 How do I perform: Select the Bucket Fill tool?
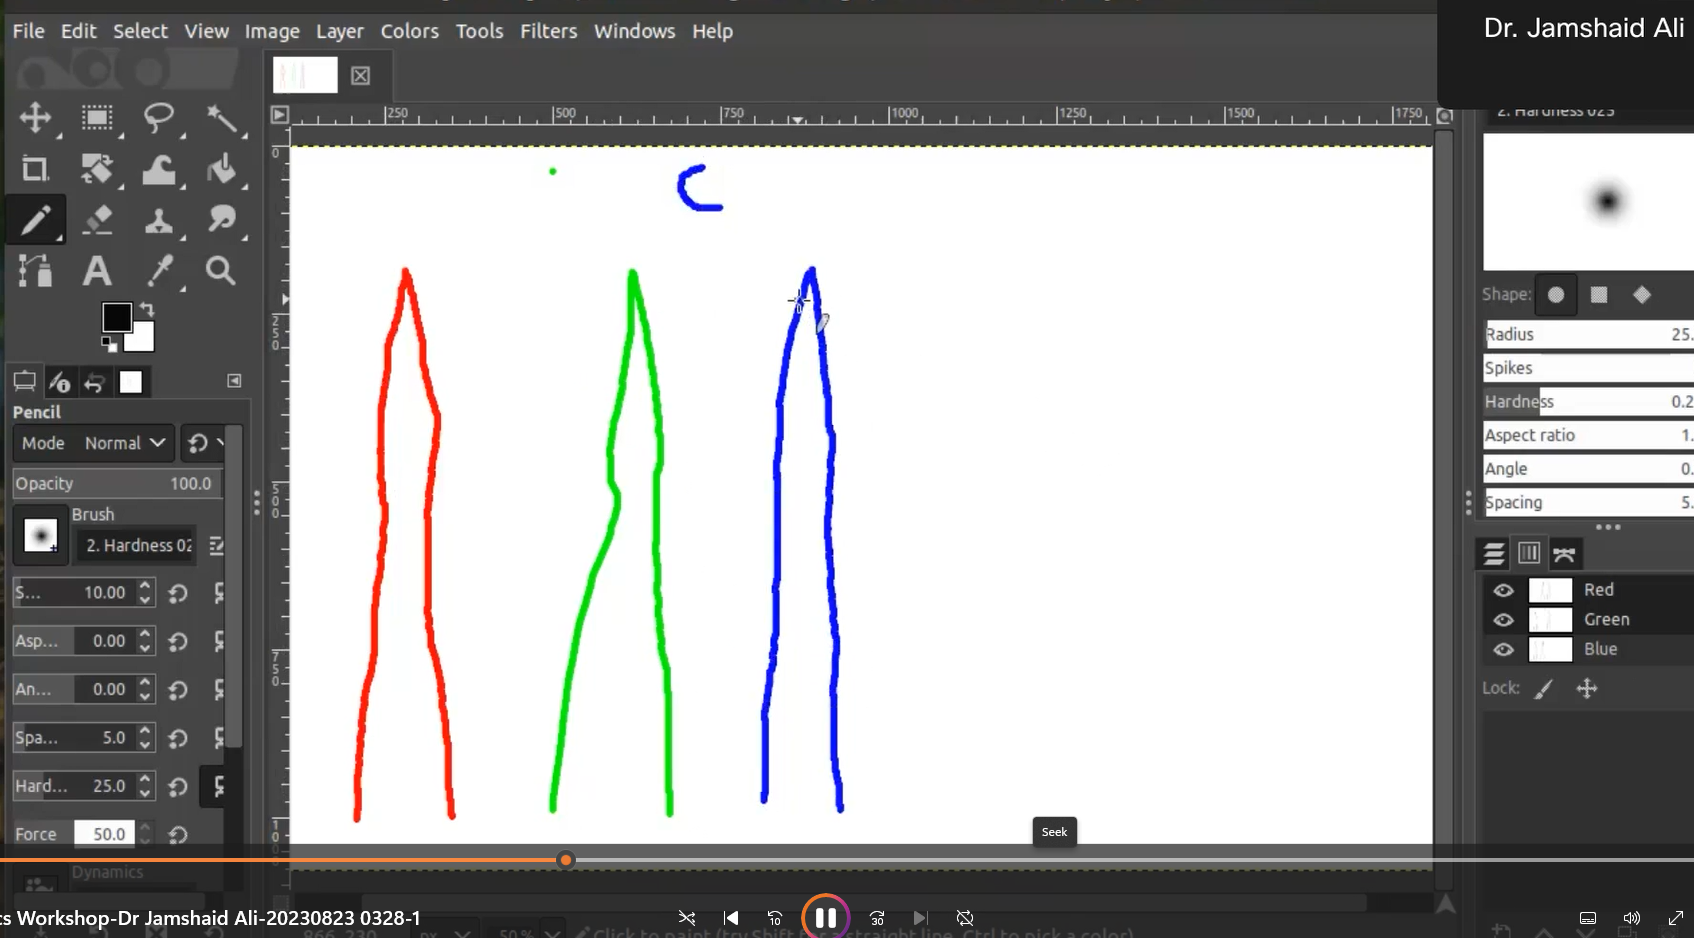(221, 168)
